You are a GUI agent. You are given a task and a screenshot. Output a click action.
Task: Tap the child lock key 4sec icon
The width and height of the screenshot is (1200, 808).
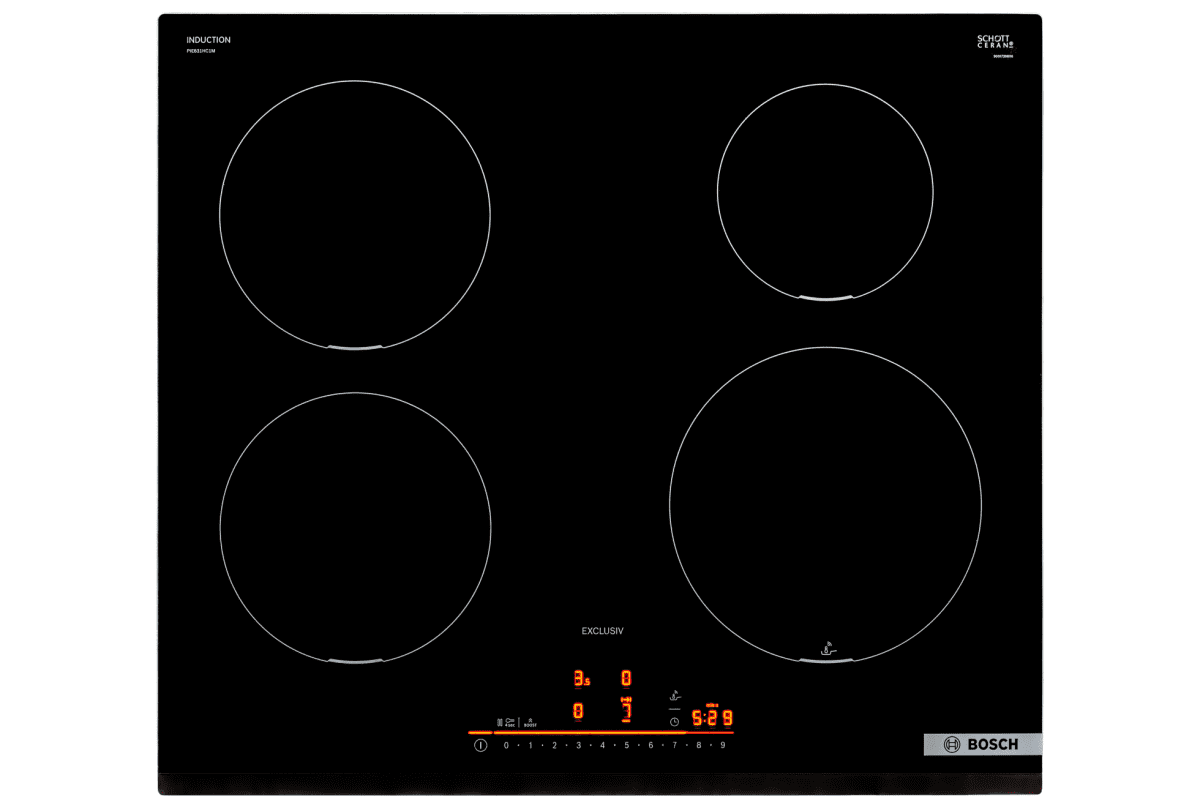(510, 721)
